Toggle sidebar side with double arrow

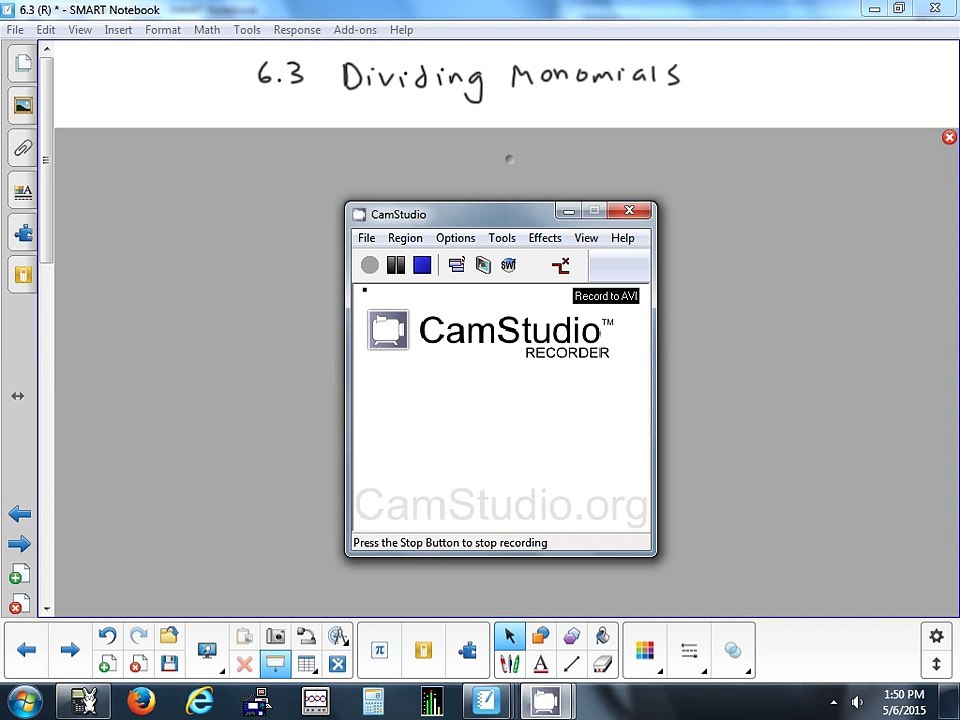coord(18,396)
